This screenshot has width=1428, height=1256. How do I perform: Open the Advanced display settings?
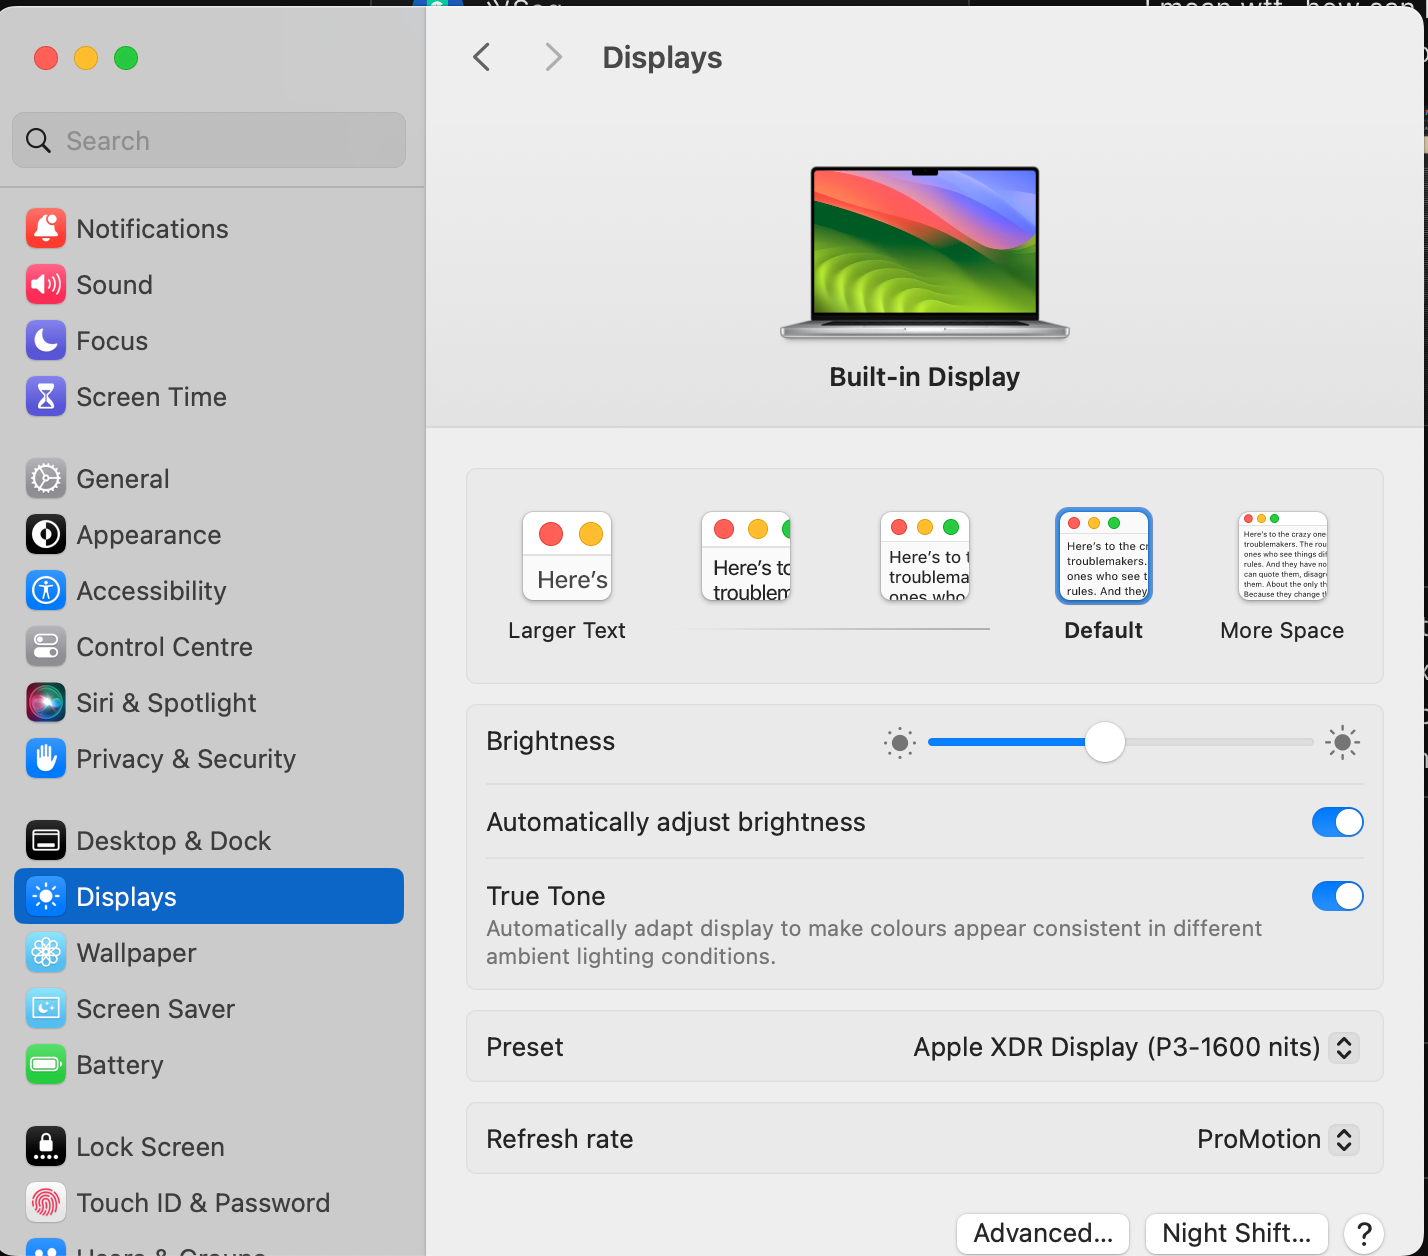point(1043,1233)
